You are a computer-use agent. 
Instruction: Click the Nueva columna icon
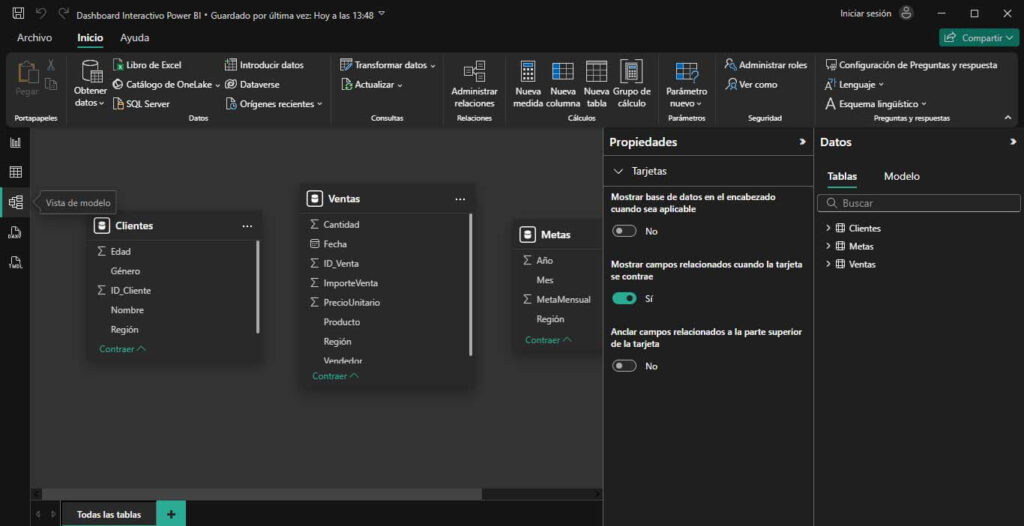coord(562,72)
